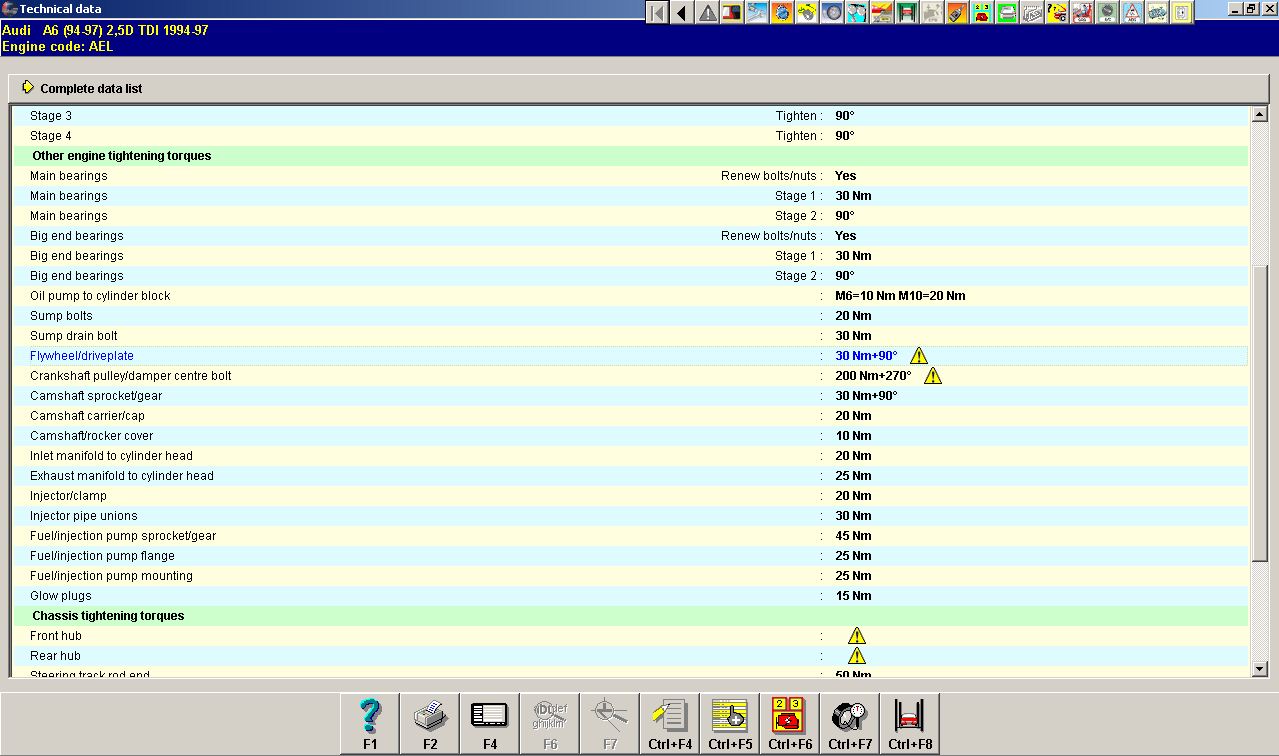Click the scrollbar up arrow
The height and width of the screenshot is (756, 1279).
1260,115
